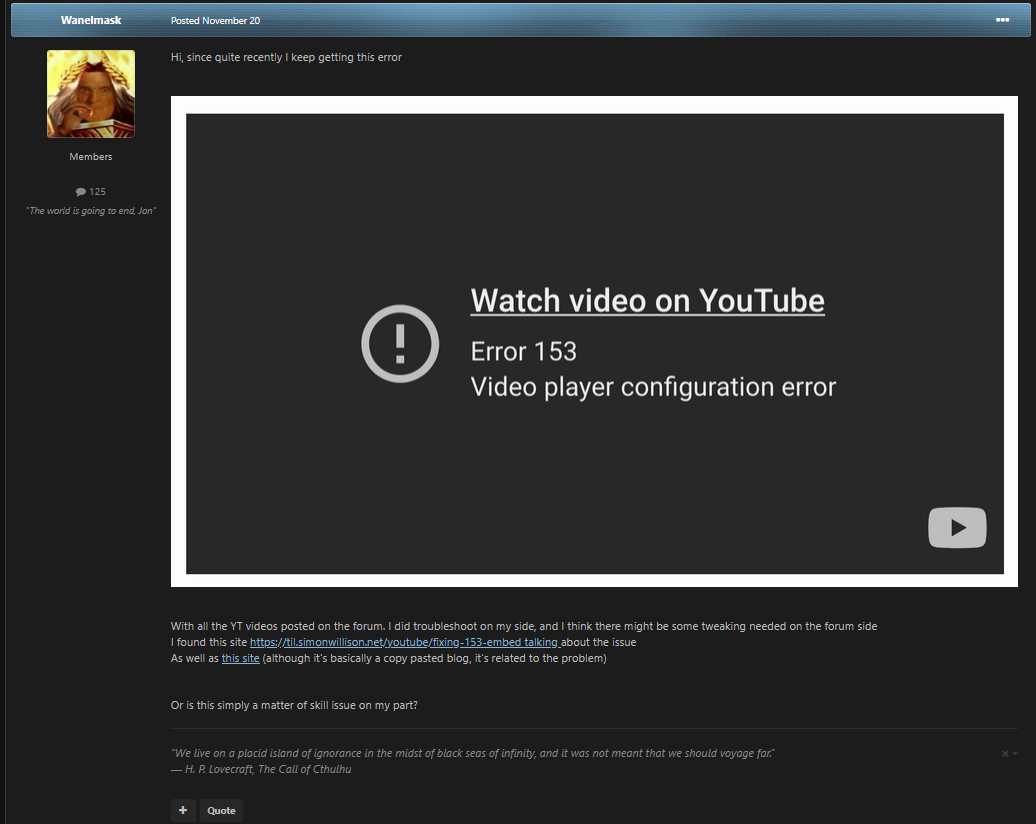This screenshot has width=1036, height=824.
Task: Click "Video player configuration error" text
Action: coord(653,387)
